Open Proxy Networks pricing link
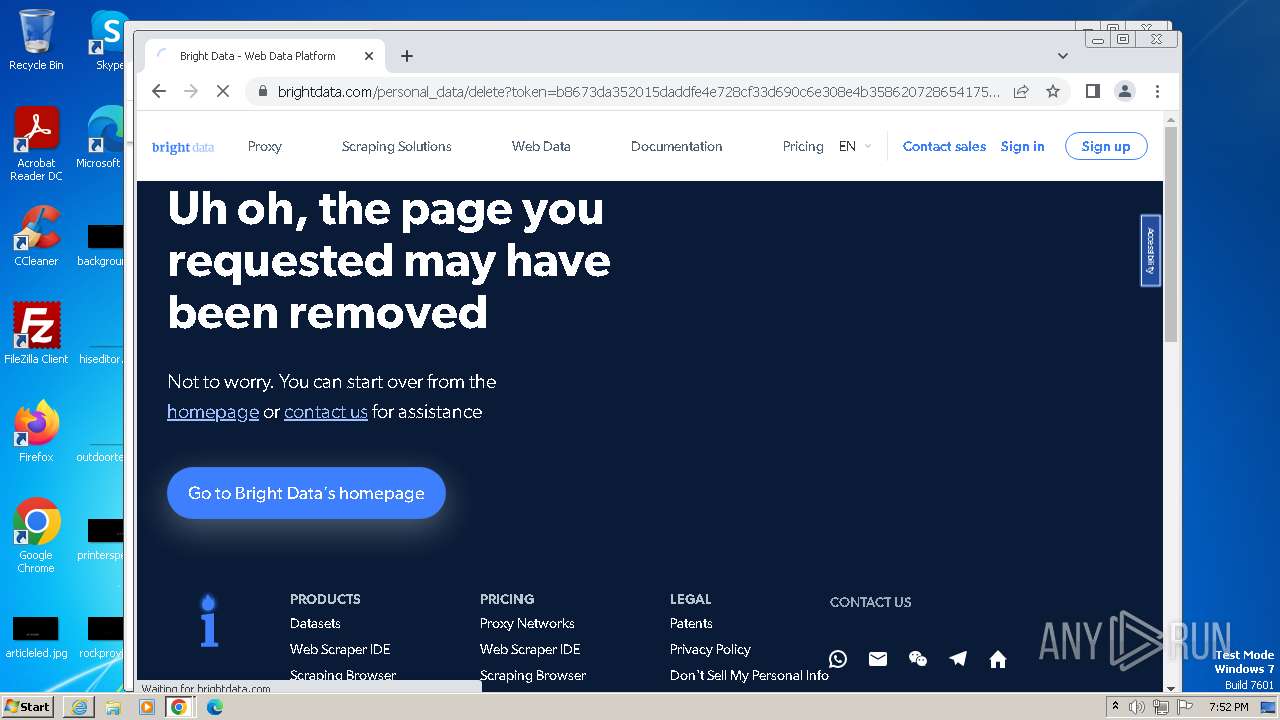Image resolution: width=1280 pixels, height=720 pixels. [x=527, y=623]
